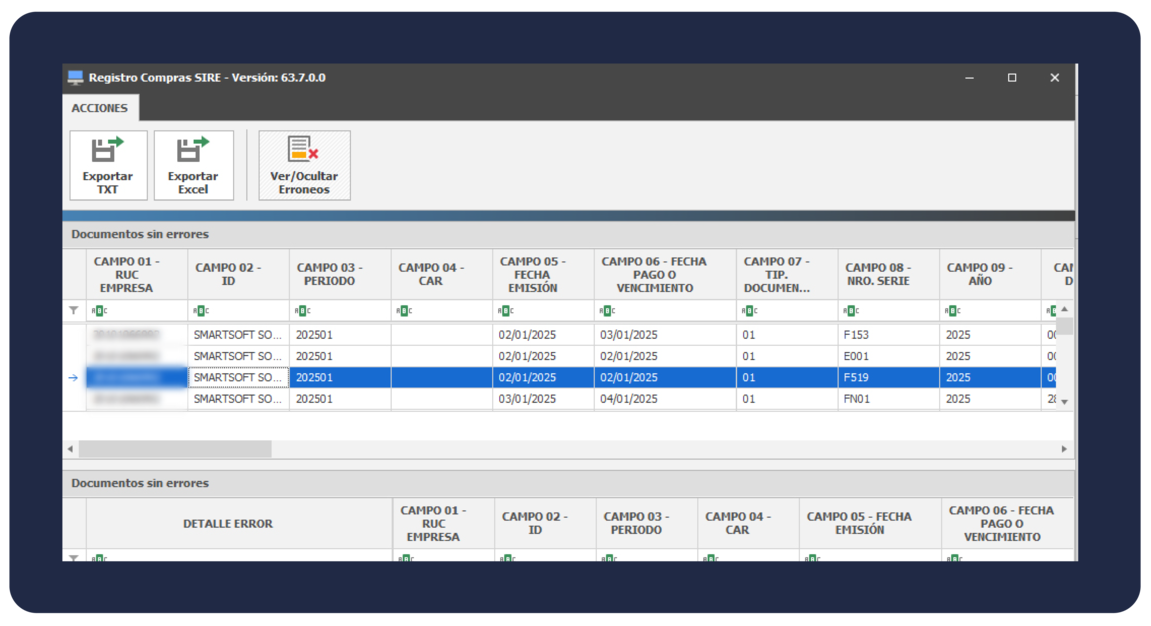Image resolution: width=1151 pixels, height=626 pixels.
Task: Open filter condition icon under CAMPO 03 PERIODO
Action: coord(302,311)
